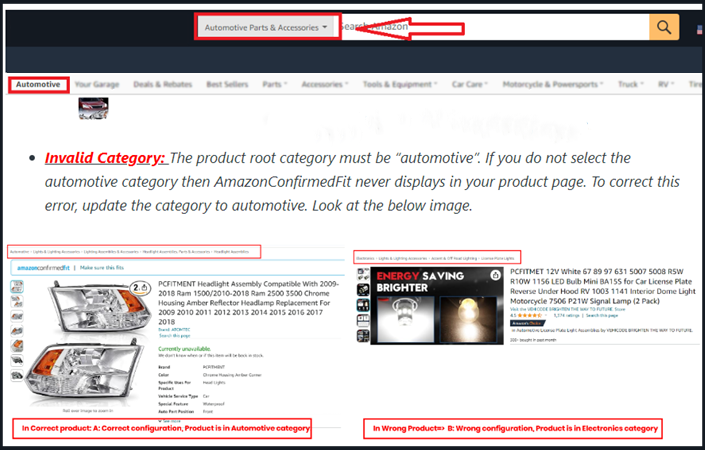Click the garage car image below Automotive
This screenshot has height=450, width=705.
tap(93, 108)
